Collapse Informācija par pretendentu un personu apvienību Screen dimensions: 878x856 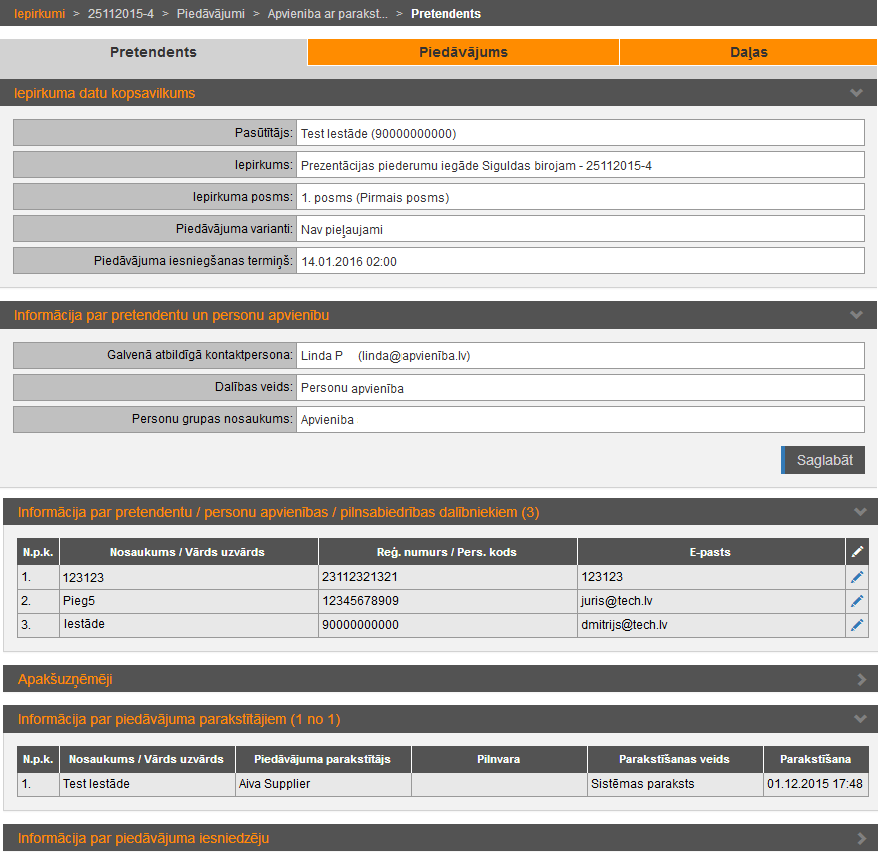856,315
